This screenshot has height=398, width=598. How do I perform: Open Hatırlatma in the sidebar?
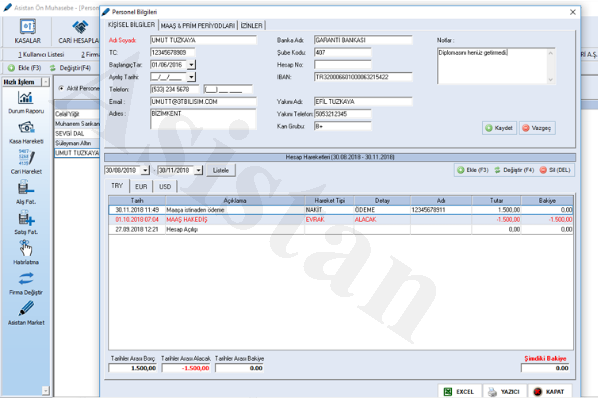pyautogui.click(x=26, y=252)
